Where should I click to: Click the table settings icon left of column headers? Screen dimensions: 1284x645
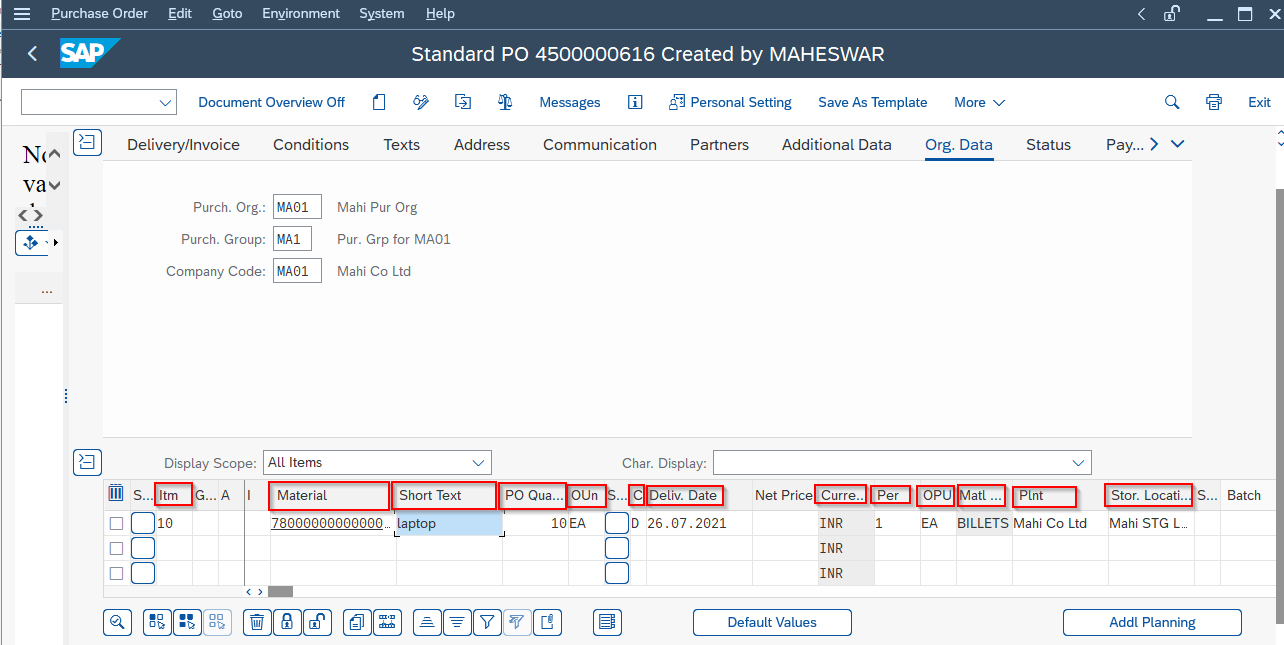[116, 493]
